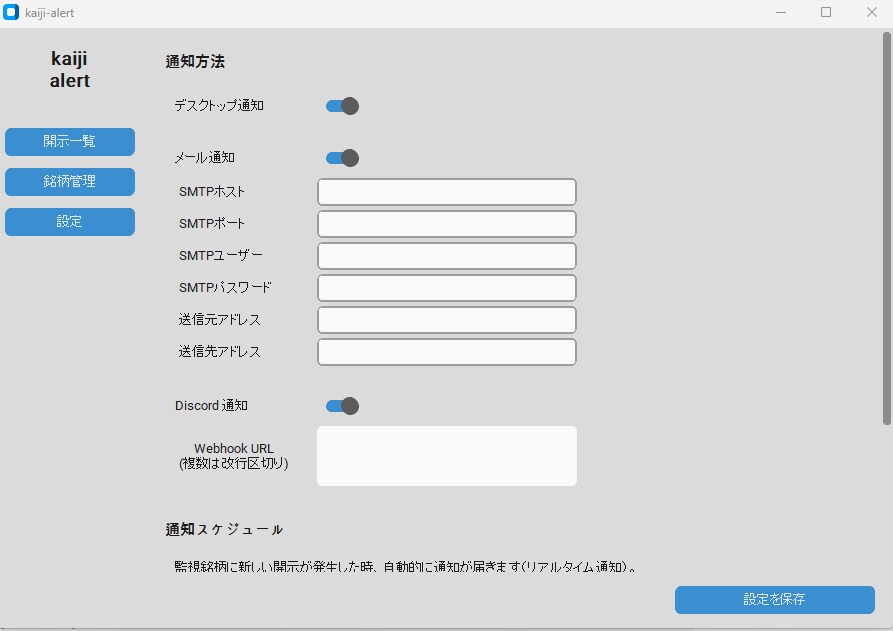Focus the SMTPホスト input field
This screenshot has width=893, height=631.
pyautogui.click(x=446, y=192)
